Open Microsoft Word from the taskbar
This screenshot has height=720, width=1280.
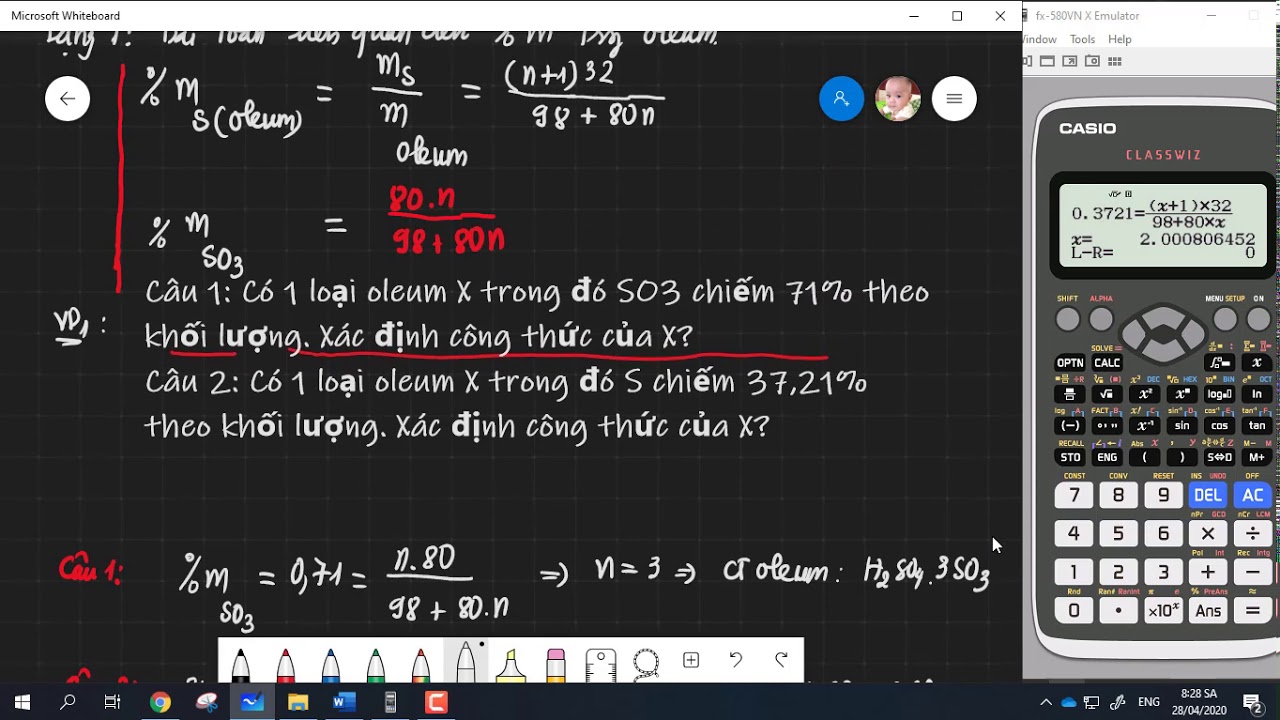(344, 702)
